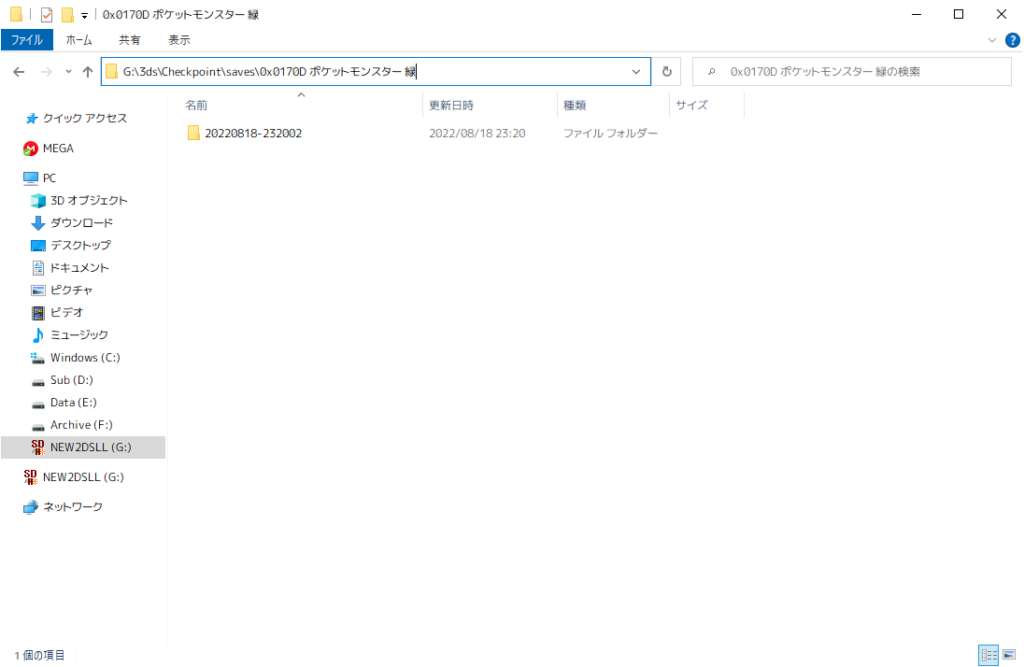Click the PC computer icon

point(30,178)
